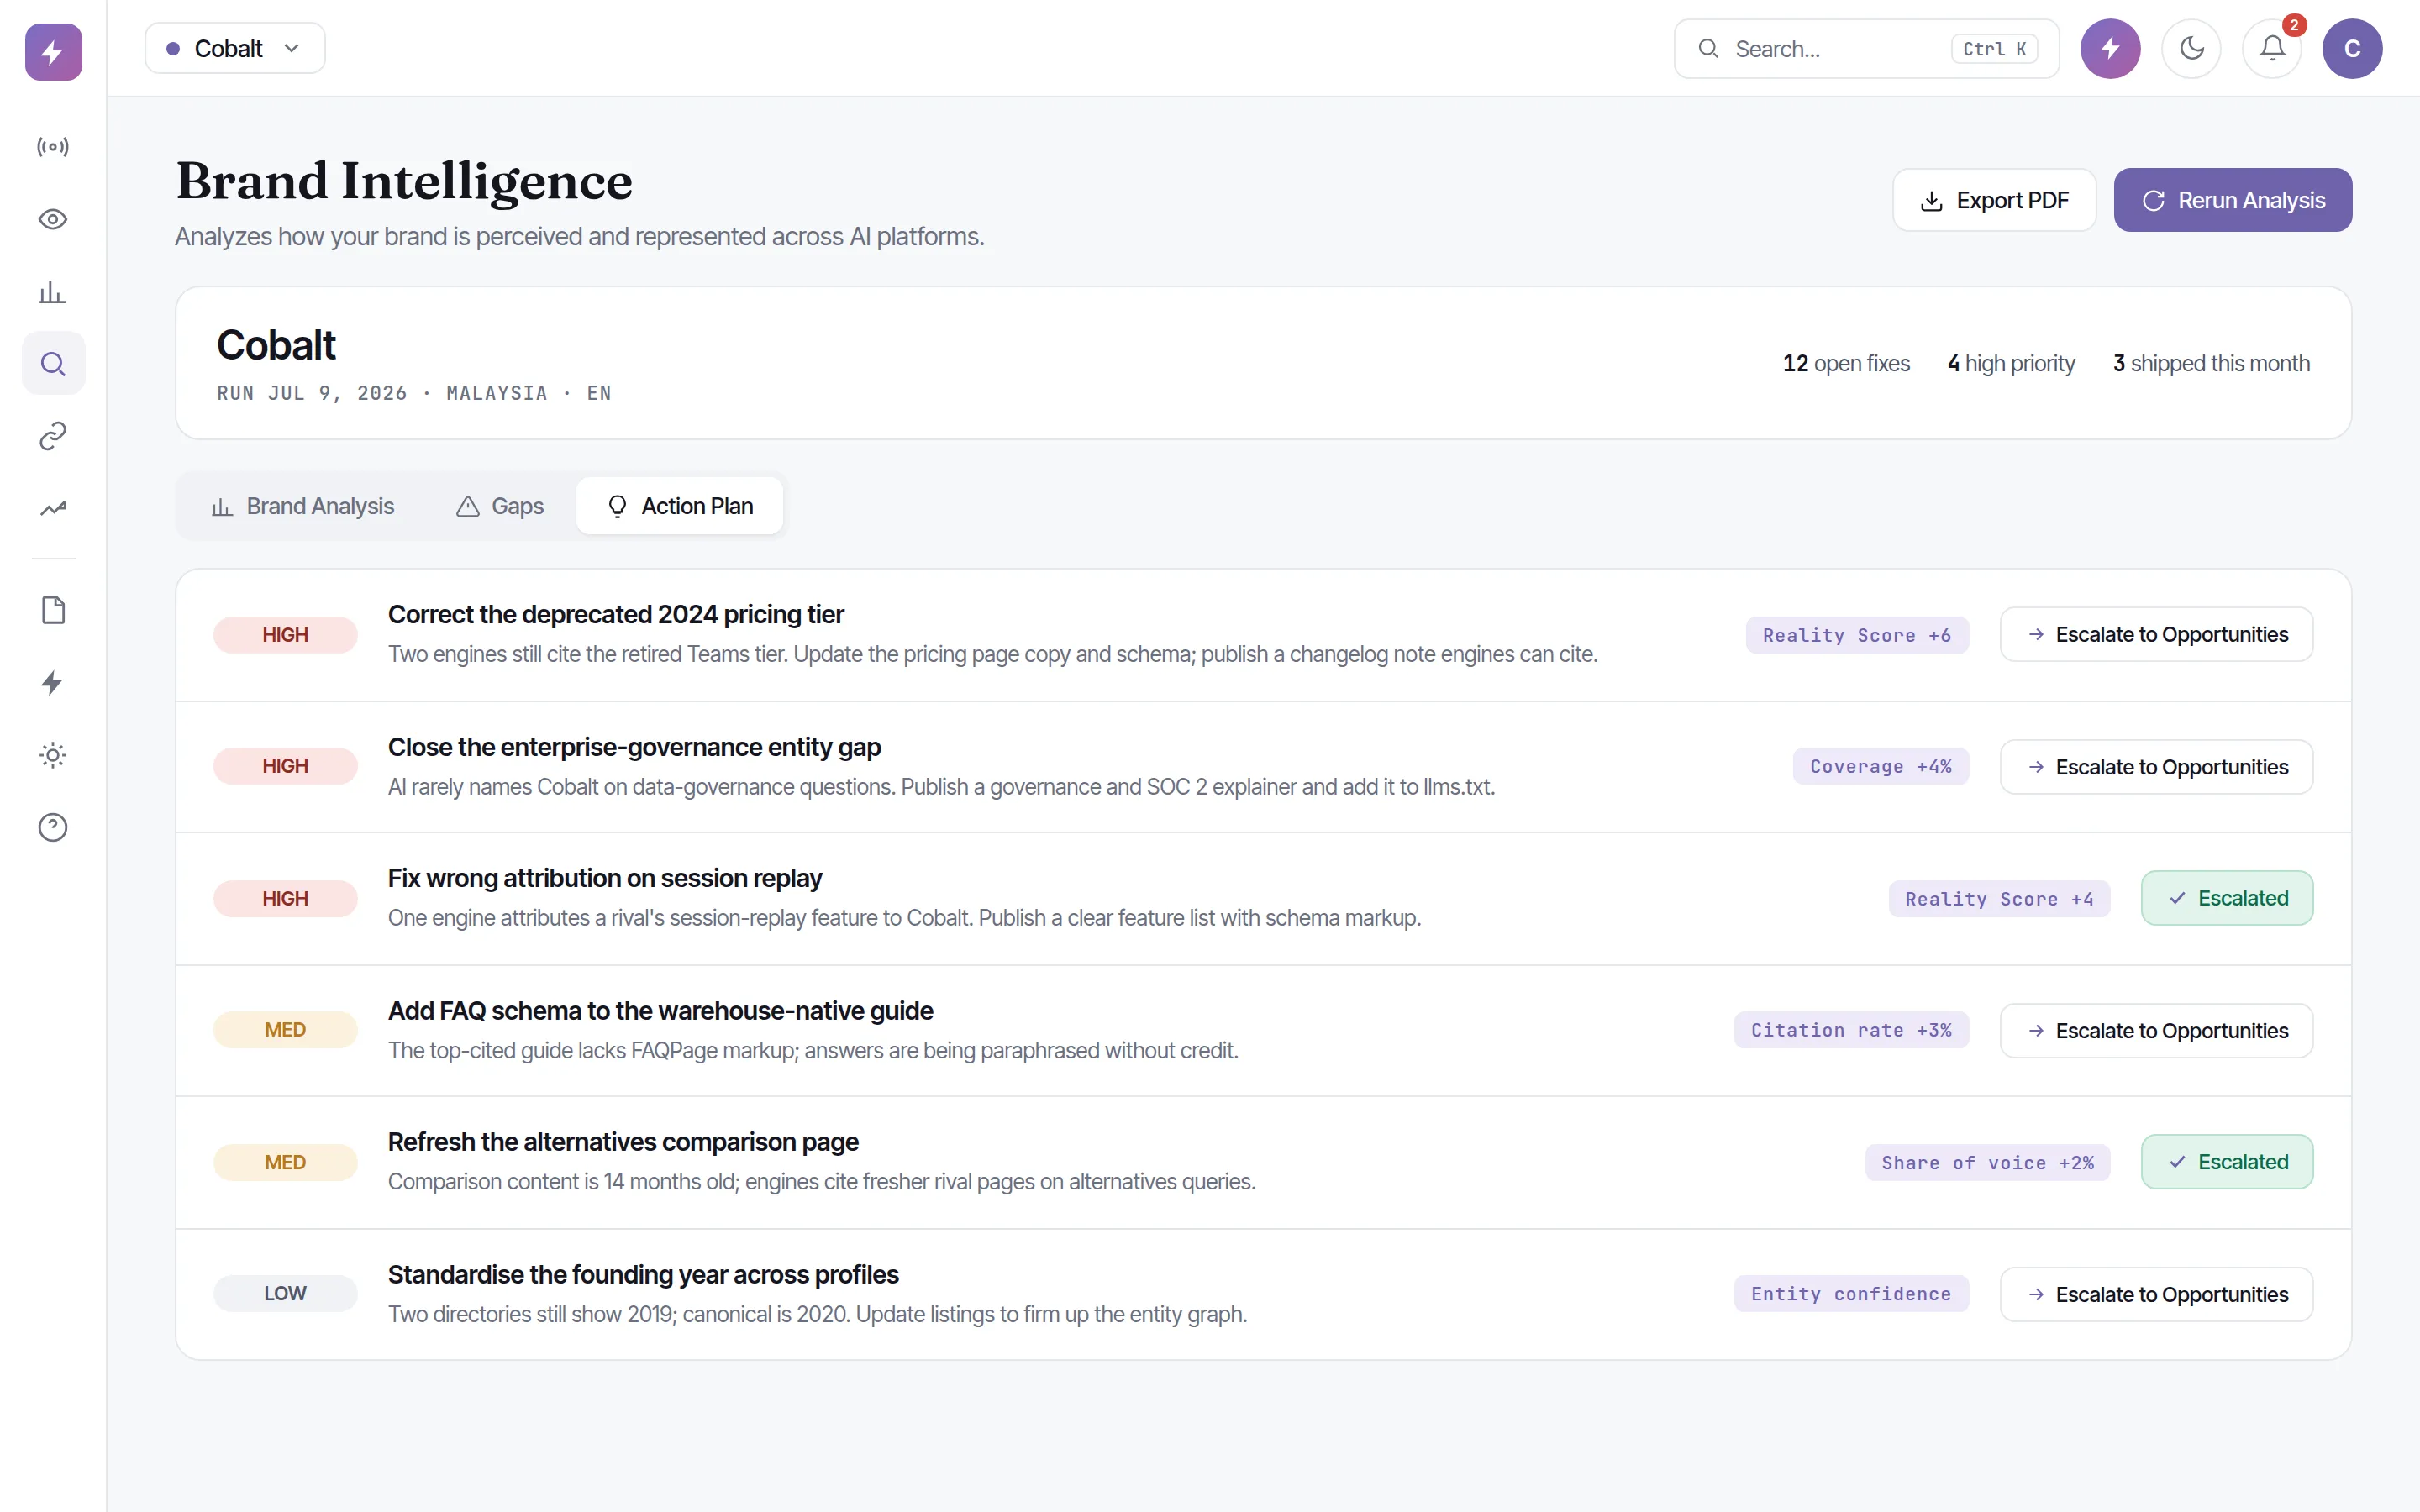
Task: Open the trend line sidebar icon
Action: (53, 508)
